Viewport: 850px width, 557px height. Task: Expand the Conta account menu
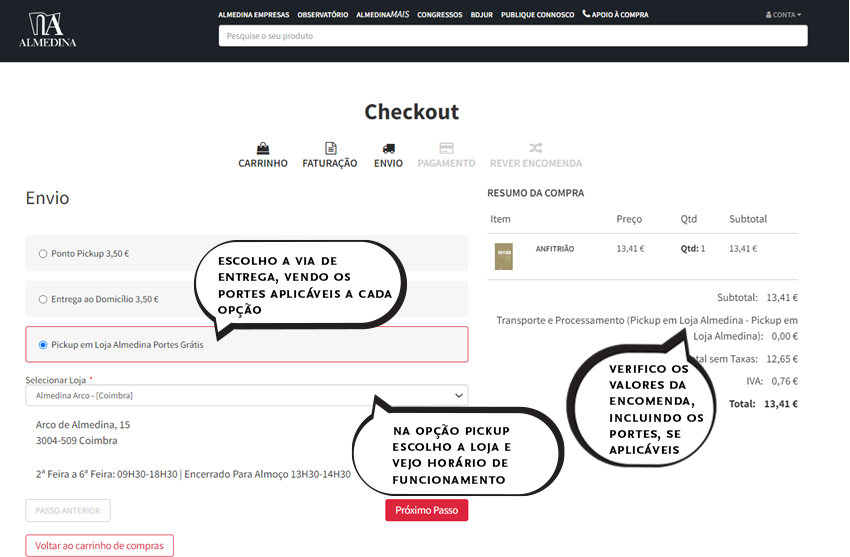pyautogui.click(x=783, y=15)
